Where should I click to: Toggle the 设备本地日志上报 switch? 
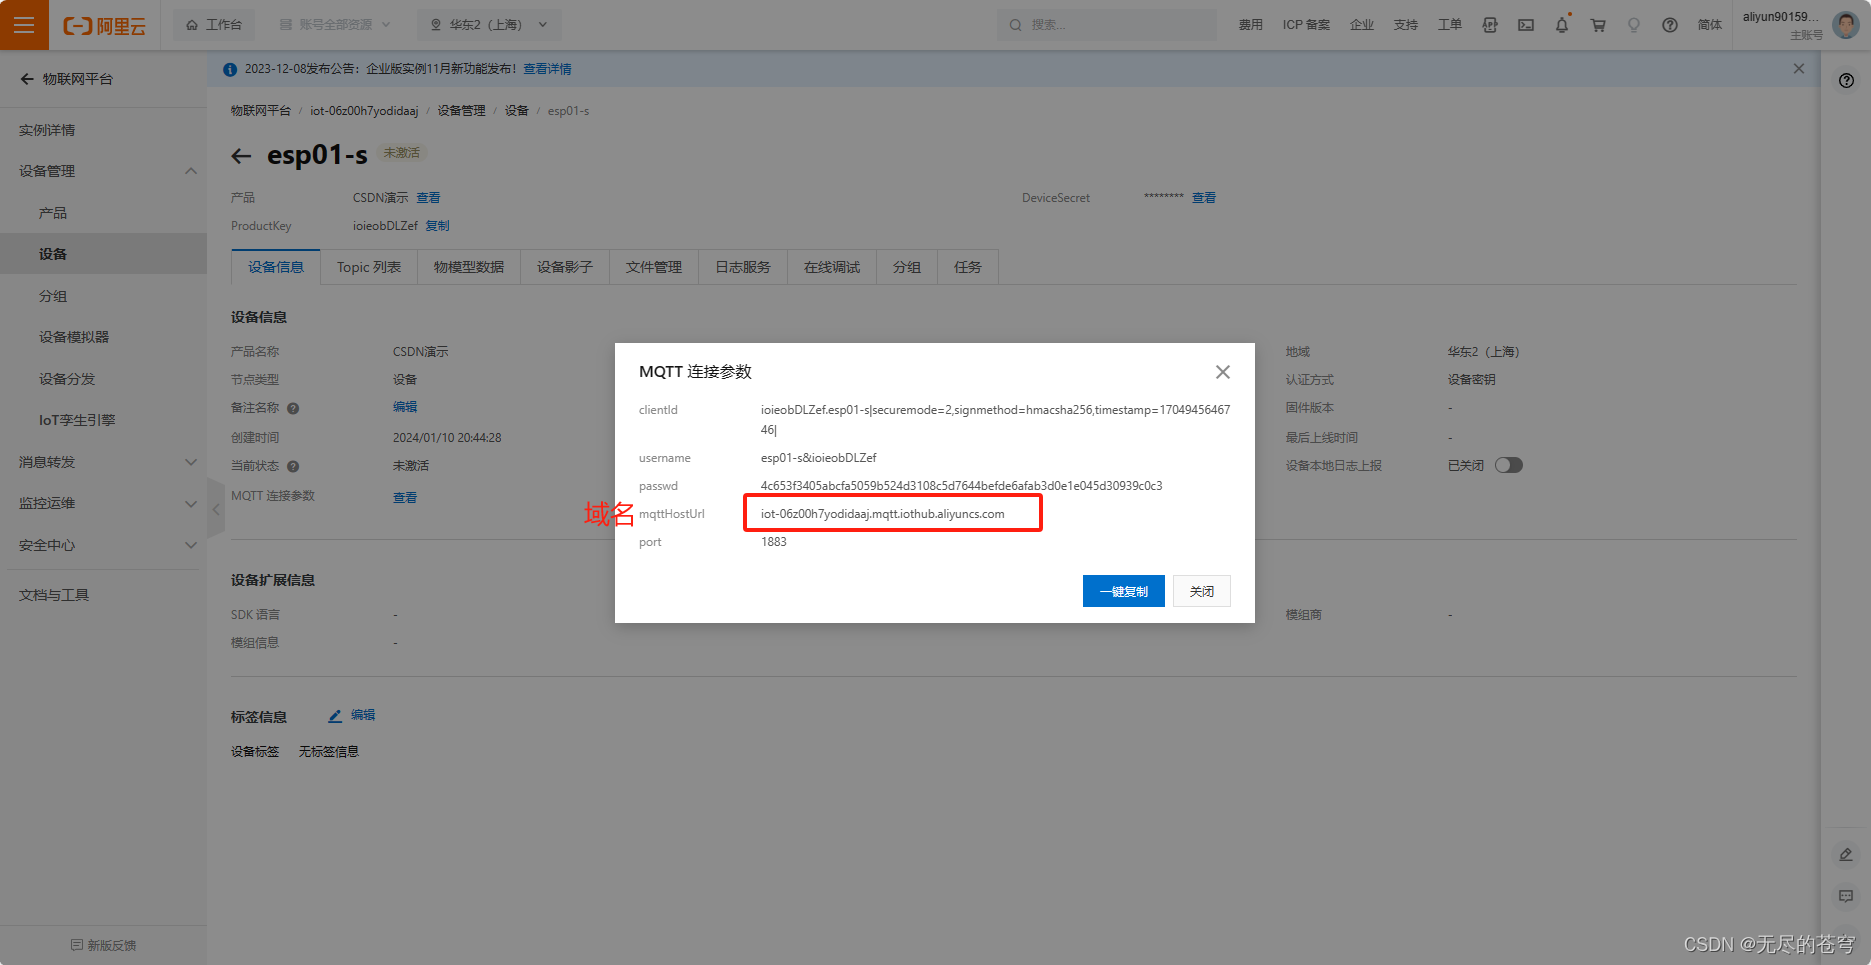(1509, 465)
